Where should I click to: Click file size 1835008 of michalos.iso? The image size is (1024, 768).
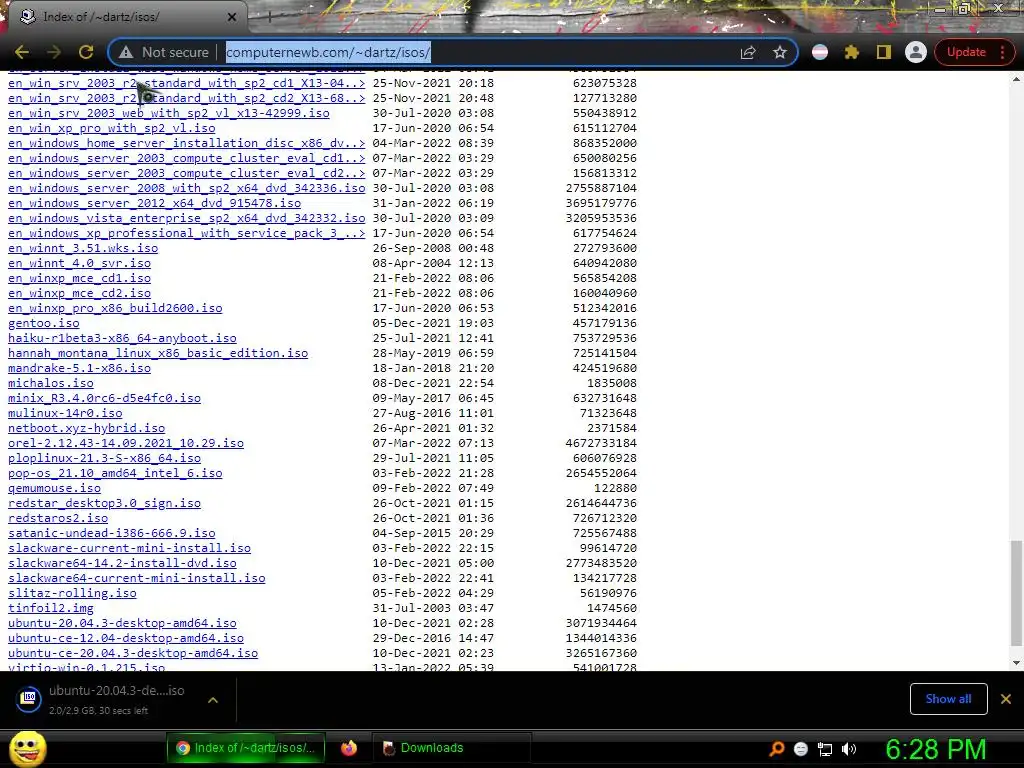(612, 383)
